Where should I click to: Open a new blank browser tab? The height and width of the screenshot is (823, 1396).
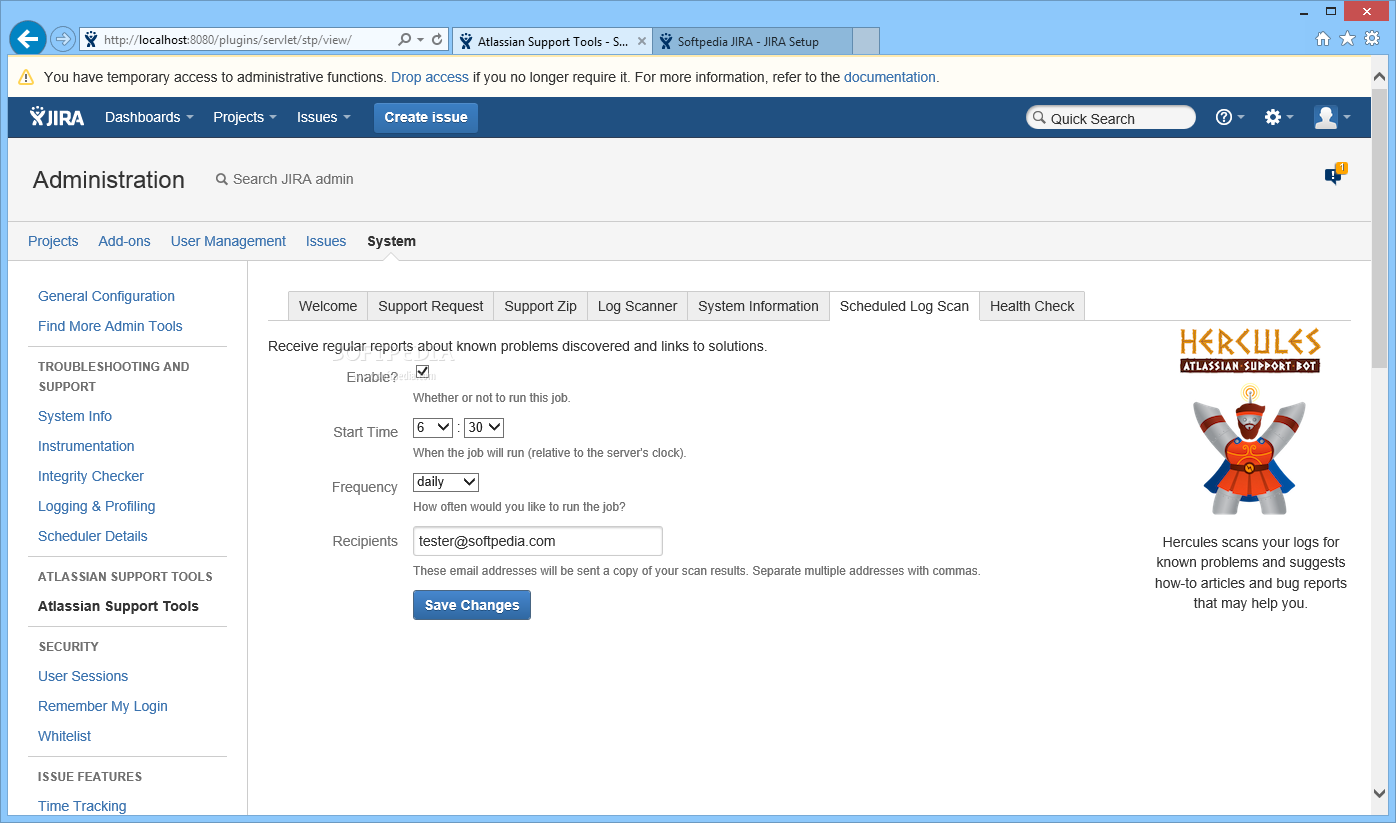(866, 41)
